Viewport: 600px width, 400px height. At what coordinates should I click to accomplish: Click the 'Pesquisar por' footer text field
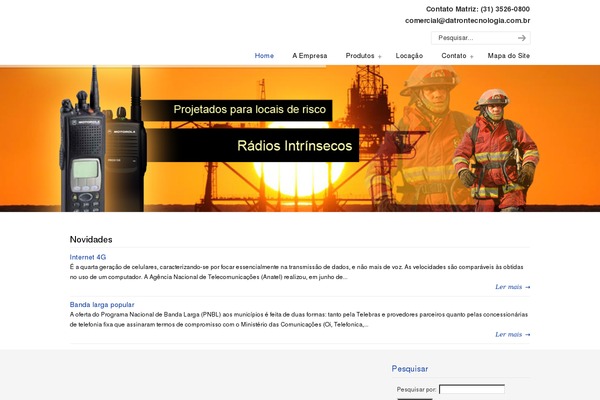[x=471, y=389]
